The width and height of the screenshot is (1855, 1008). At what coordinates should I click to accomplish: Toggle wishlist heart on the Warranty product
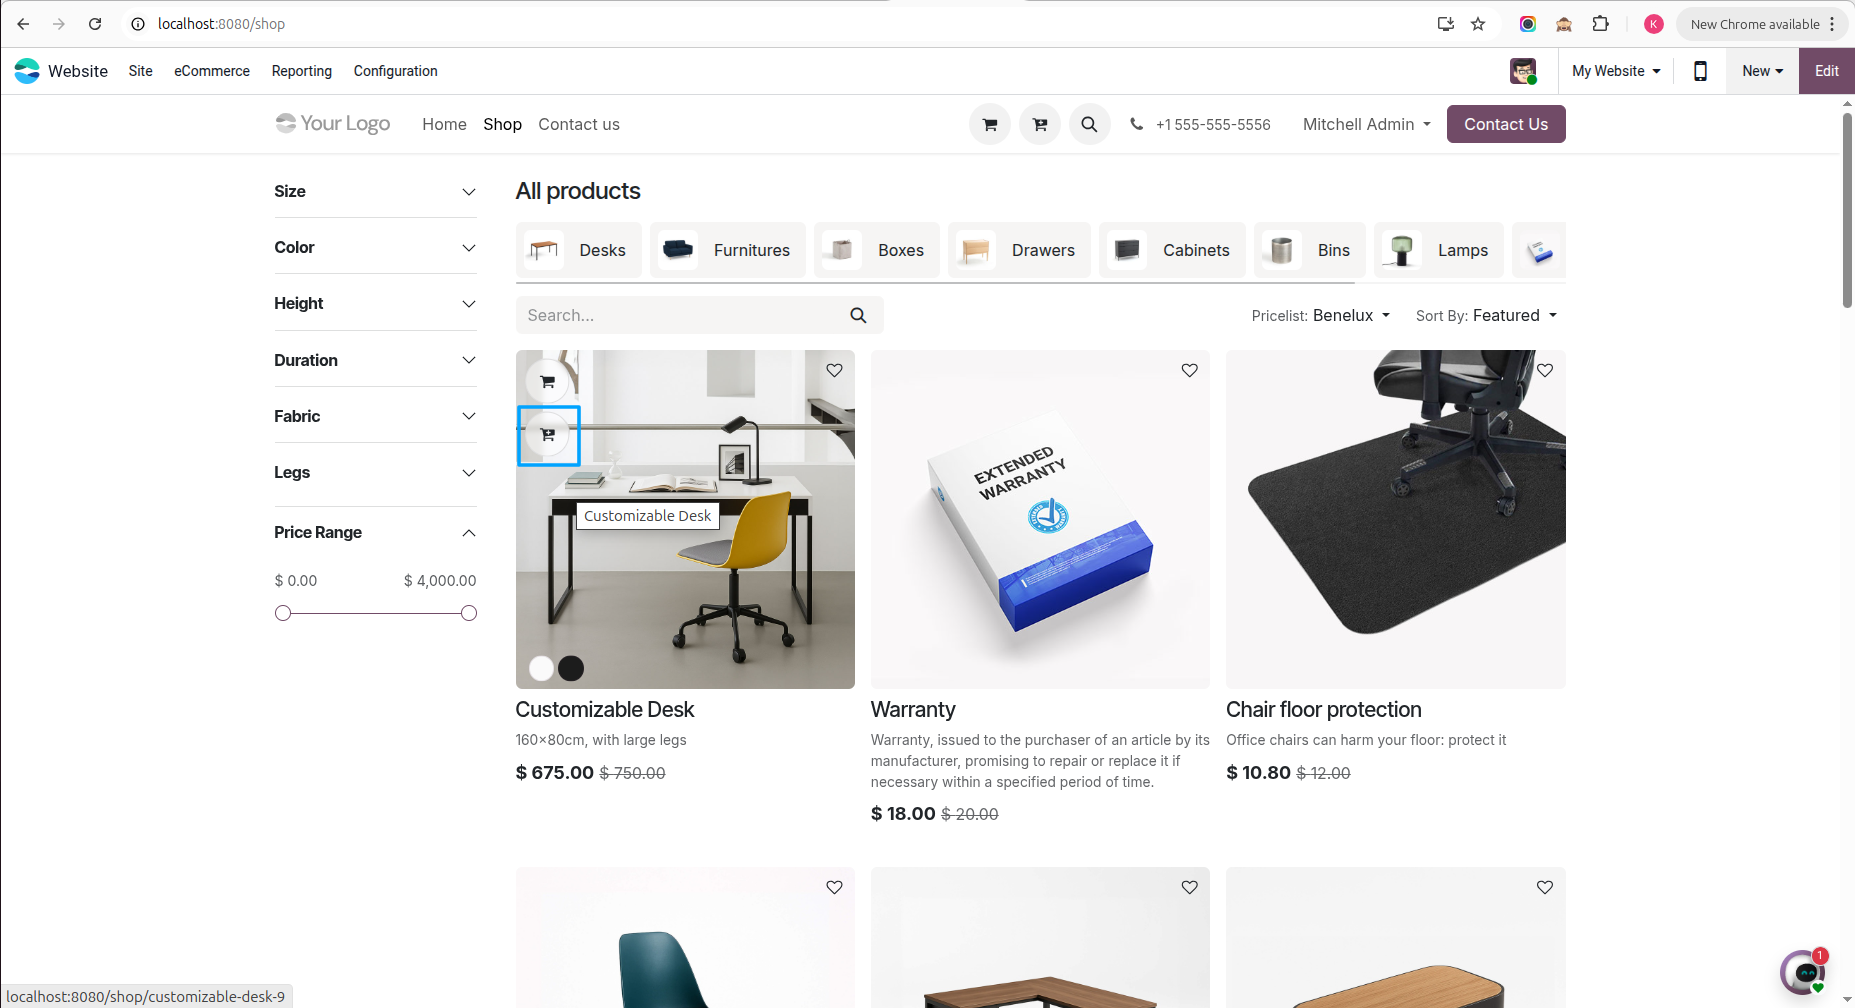tap(1189, 371)
